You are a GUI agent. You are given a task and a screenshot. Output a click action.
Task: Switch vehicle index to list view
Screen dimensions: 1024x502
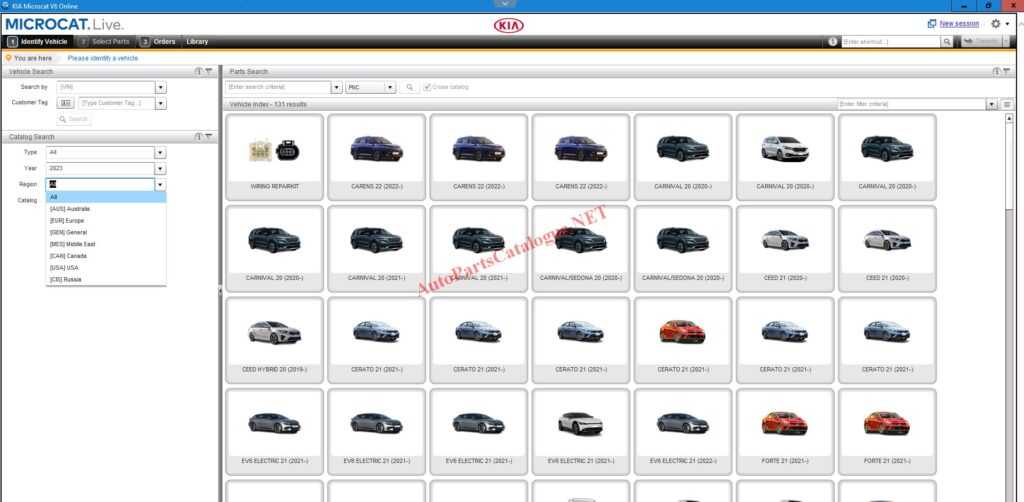coord(1007,104)
